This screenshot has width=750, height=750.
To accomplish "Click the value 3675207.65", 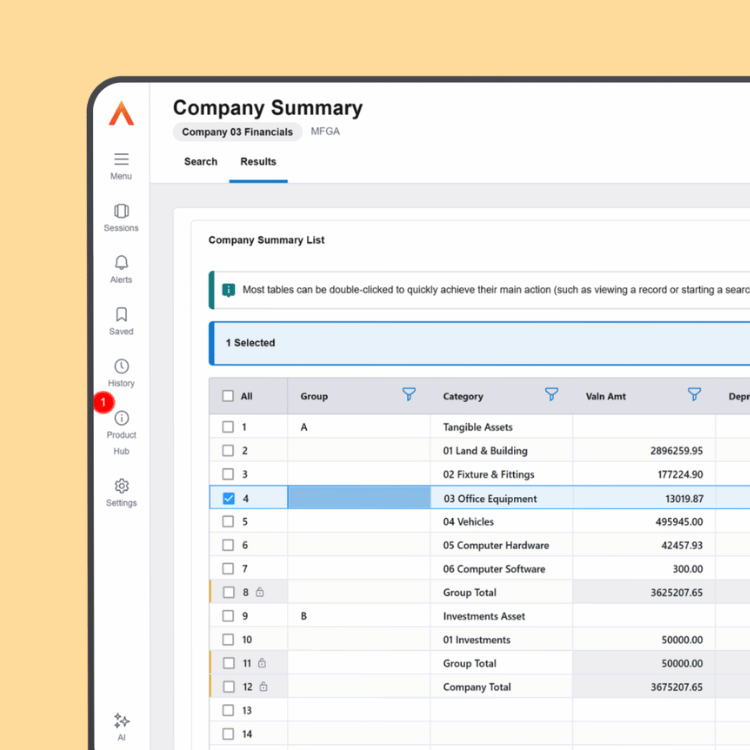I will pos(676,687).
